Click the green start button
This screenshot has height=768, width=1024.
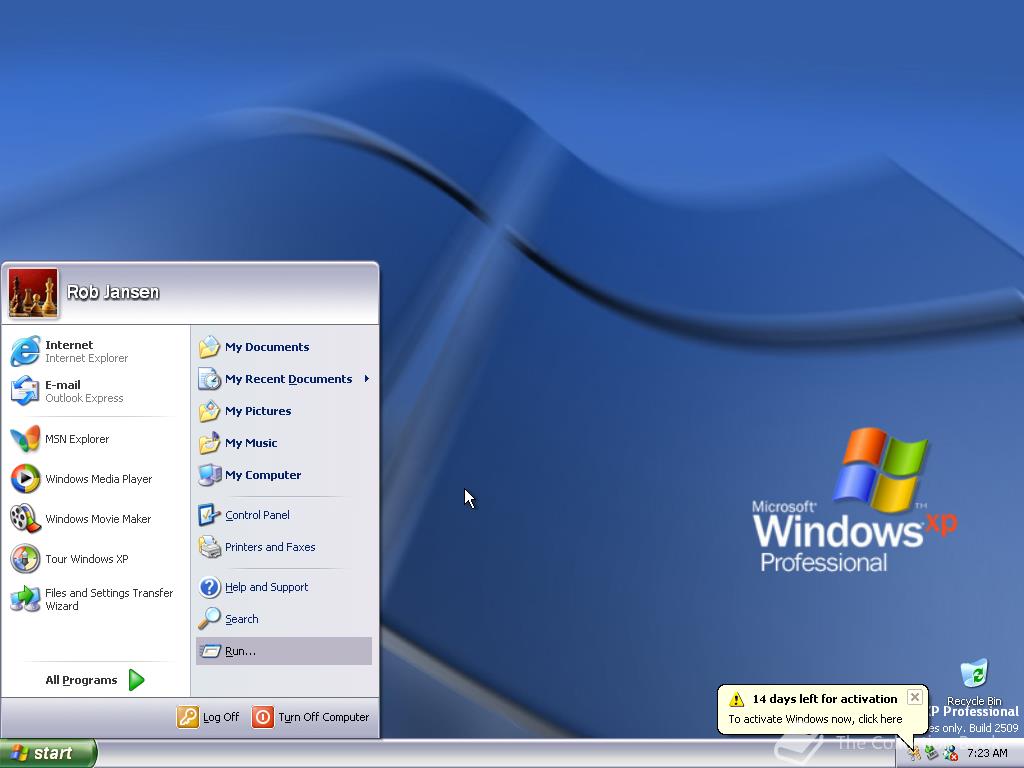(x=48, y=753)
